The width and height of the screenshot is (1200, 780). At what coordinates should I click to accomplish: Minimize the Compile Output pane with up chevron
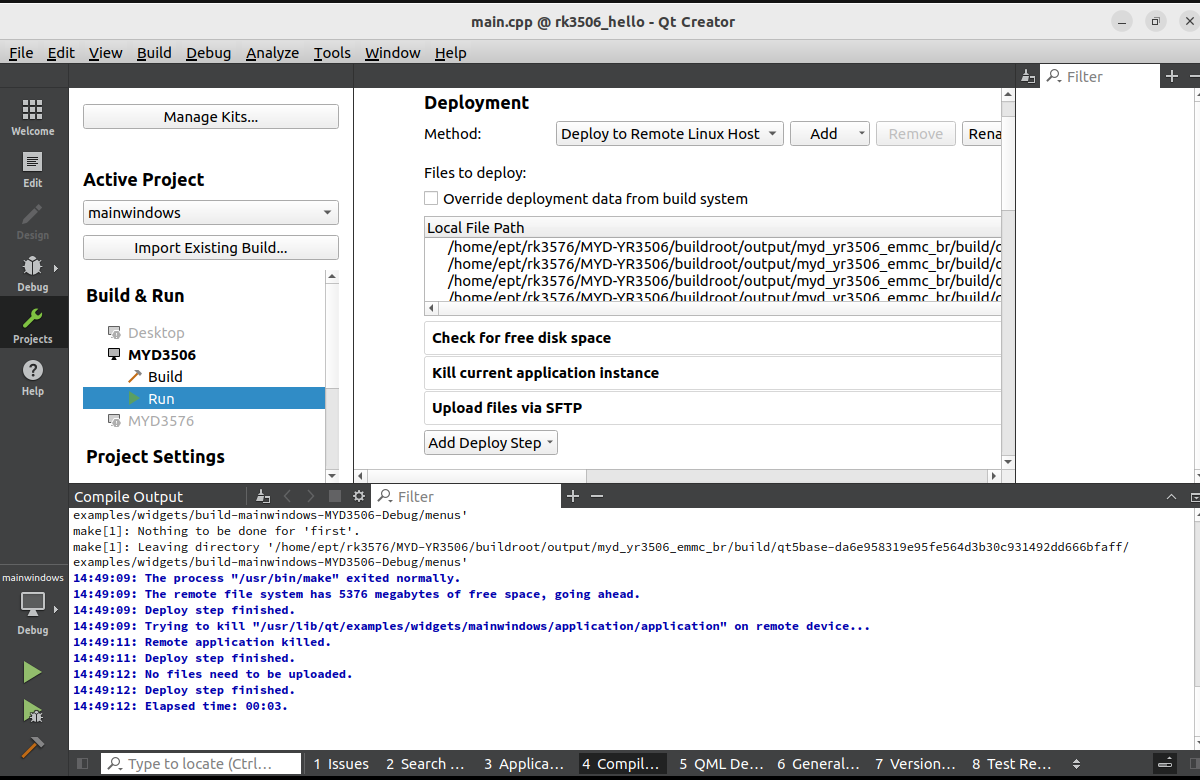[1172, 496]
